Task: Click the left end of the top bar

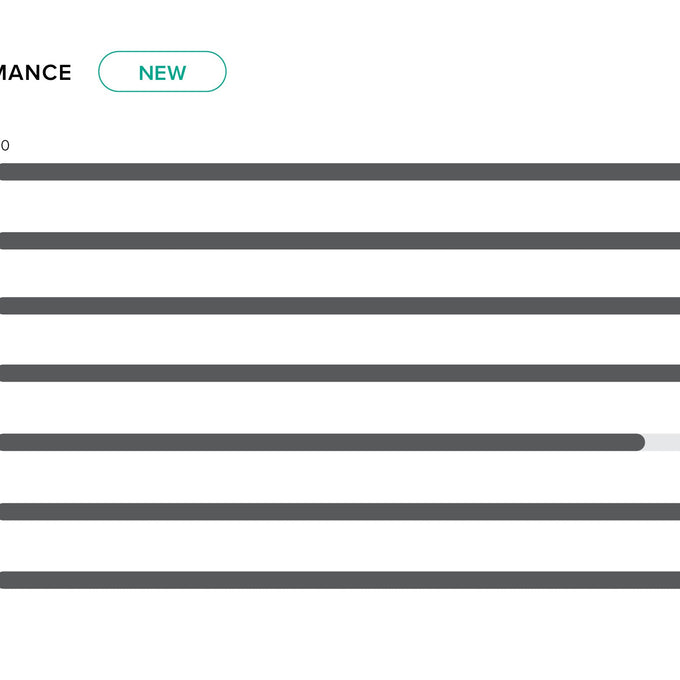Action: coord(8,172)
